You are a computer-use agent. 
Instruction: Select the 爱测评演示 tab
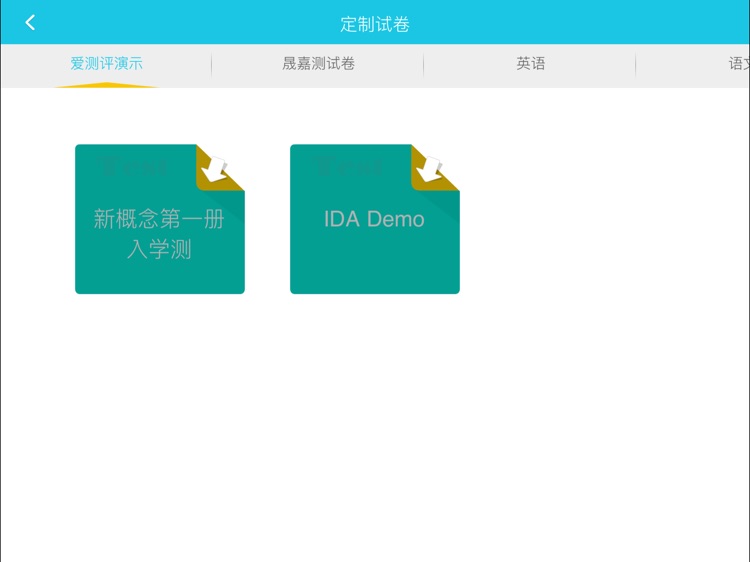[106, 64]
